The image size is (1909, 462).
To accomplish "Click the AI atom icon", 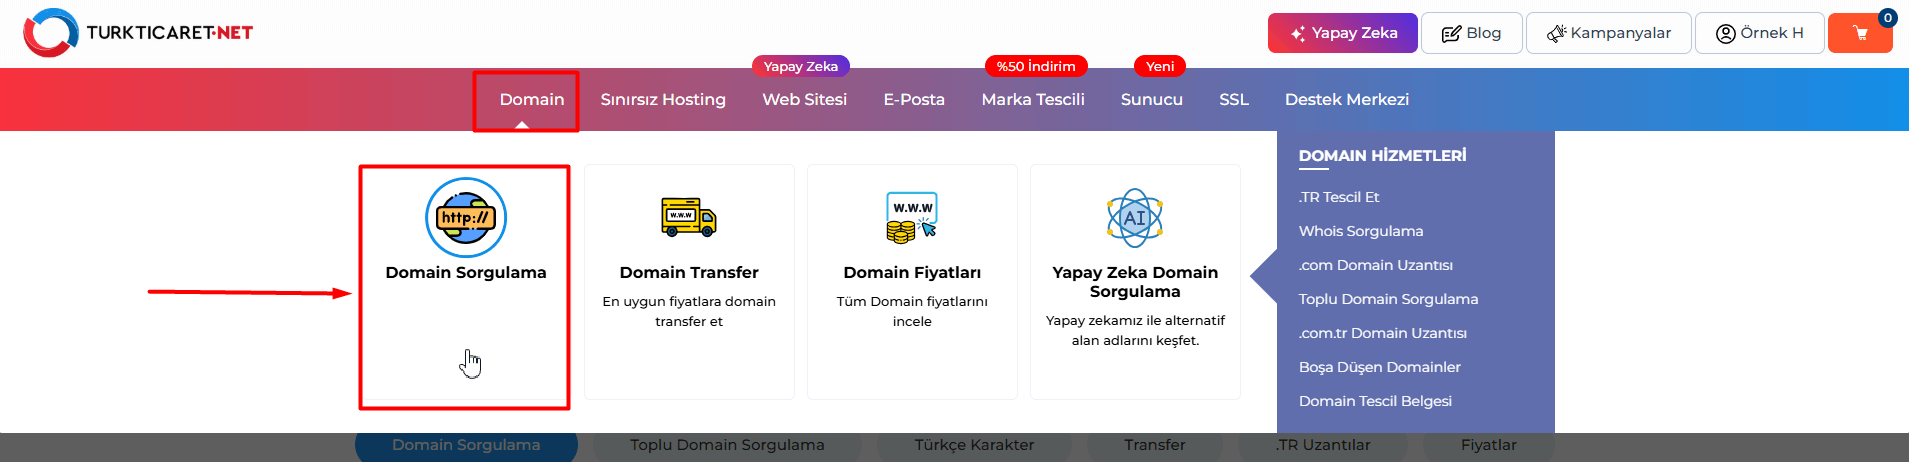I will [x=1135, y=217].
